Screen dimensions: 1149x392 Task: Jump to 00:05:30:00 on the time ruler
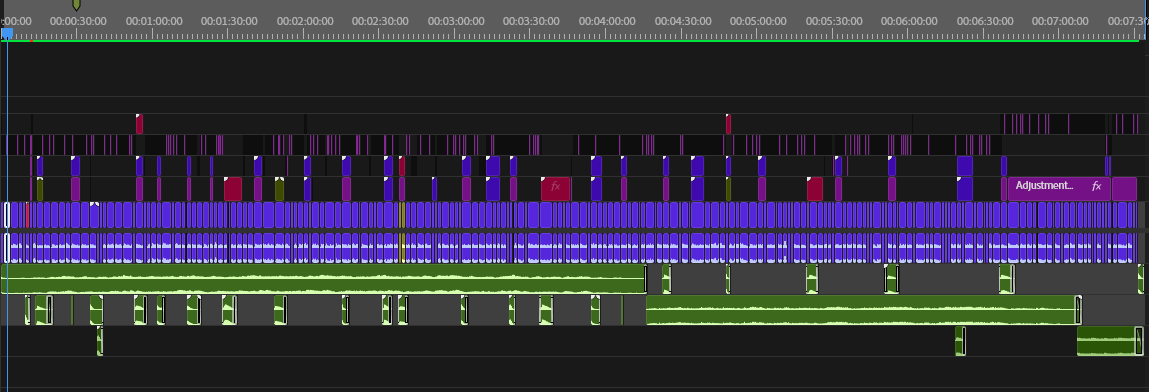(x=834, y=21)
